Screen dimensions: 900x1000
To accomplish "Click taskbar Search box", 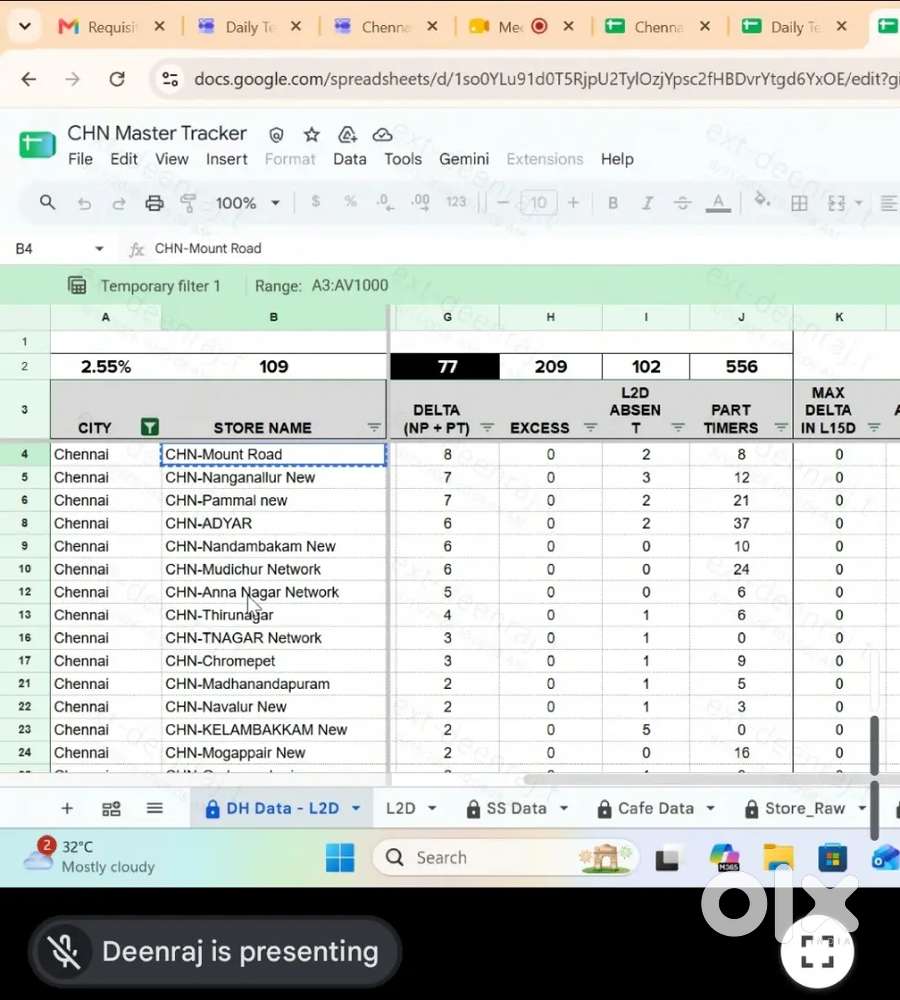I will 505,857.
